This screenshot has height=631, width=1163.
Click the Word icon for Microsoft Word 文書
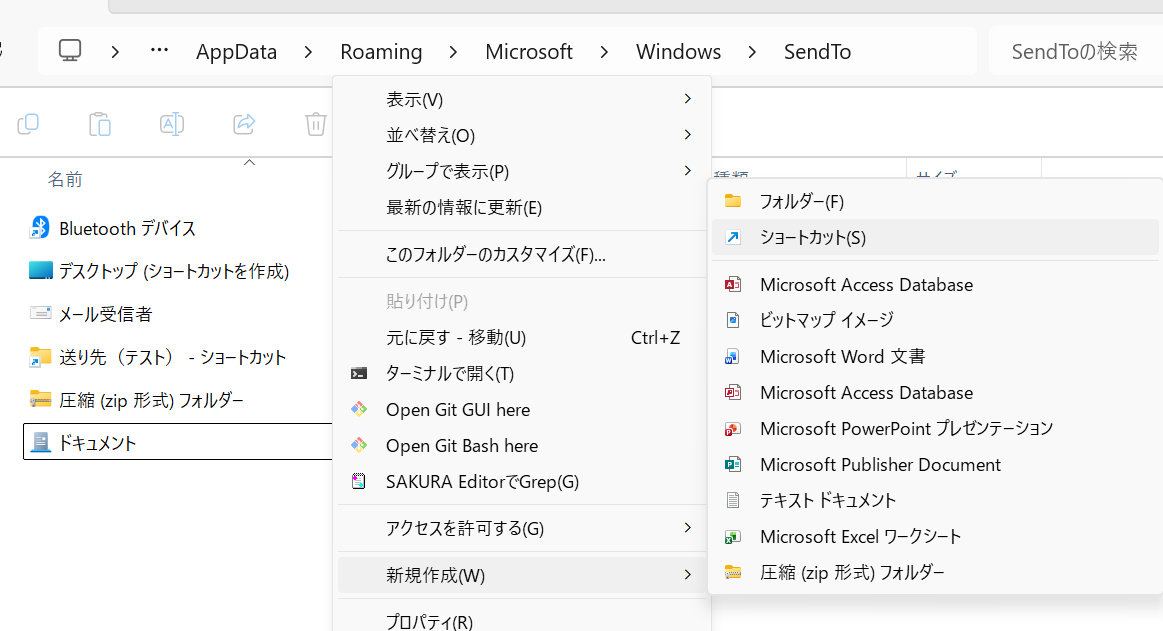click(733, 357)
